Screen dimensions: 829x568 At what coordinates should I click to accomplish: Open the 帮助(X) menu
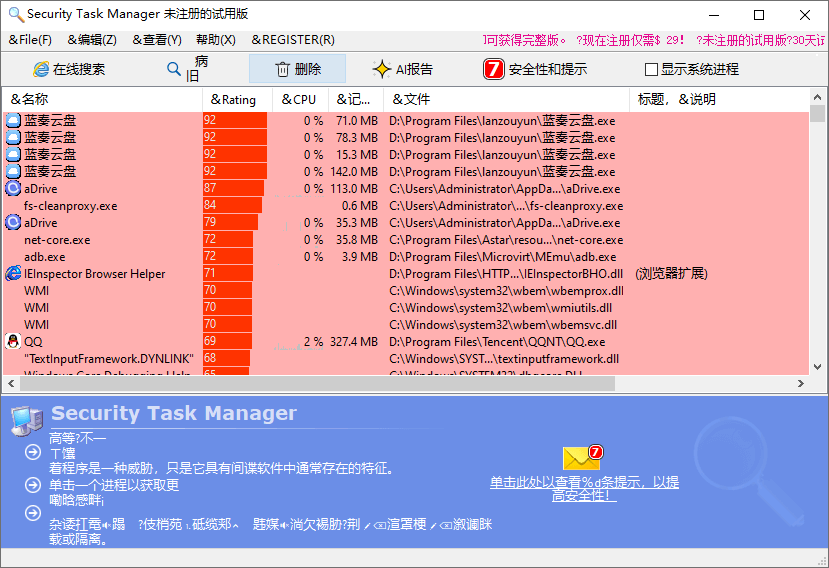(216, 40)
